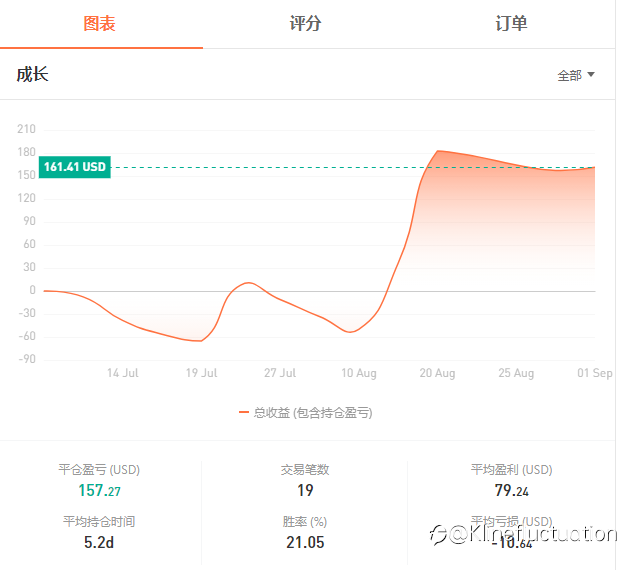Click the 0 y-axis label
Image resolution: width=623 pixels, height=570 pixels.
pos(32,290)
